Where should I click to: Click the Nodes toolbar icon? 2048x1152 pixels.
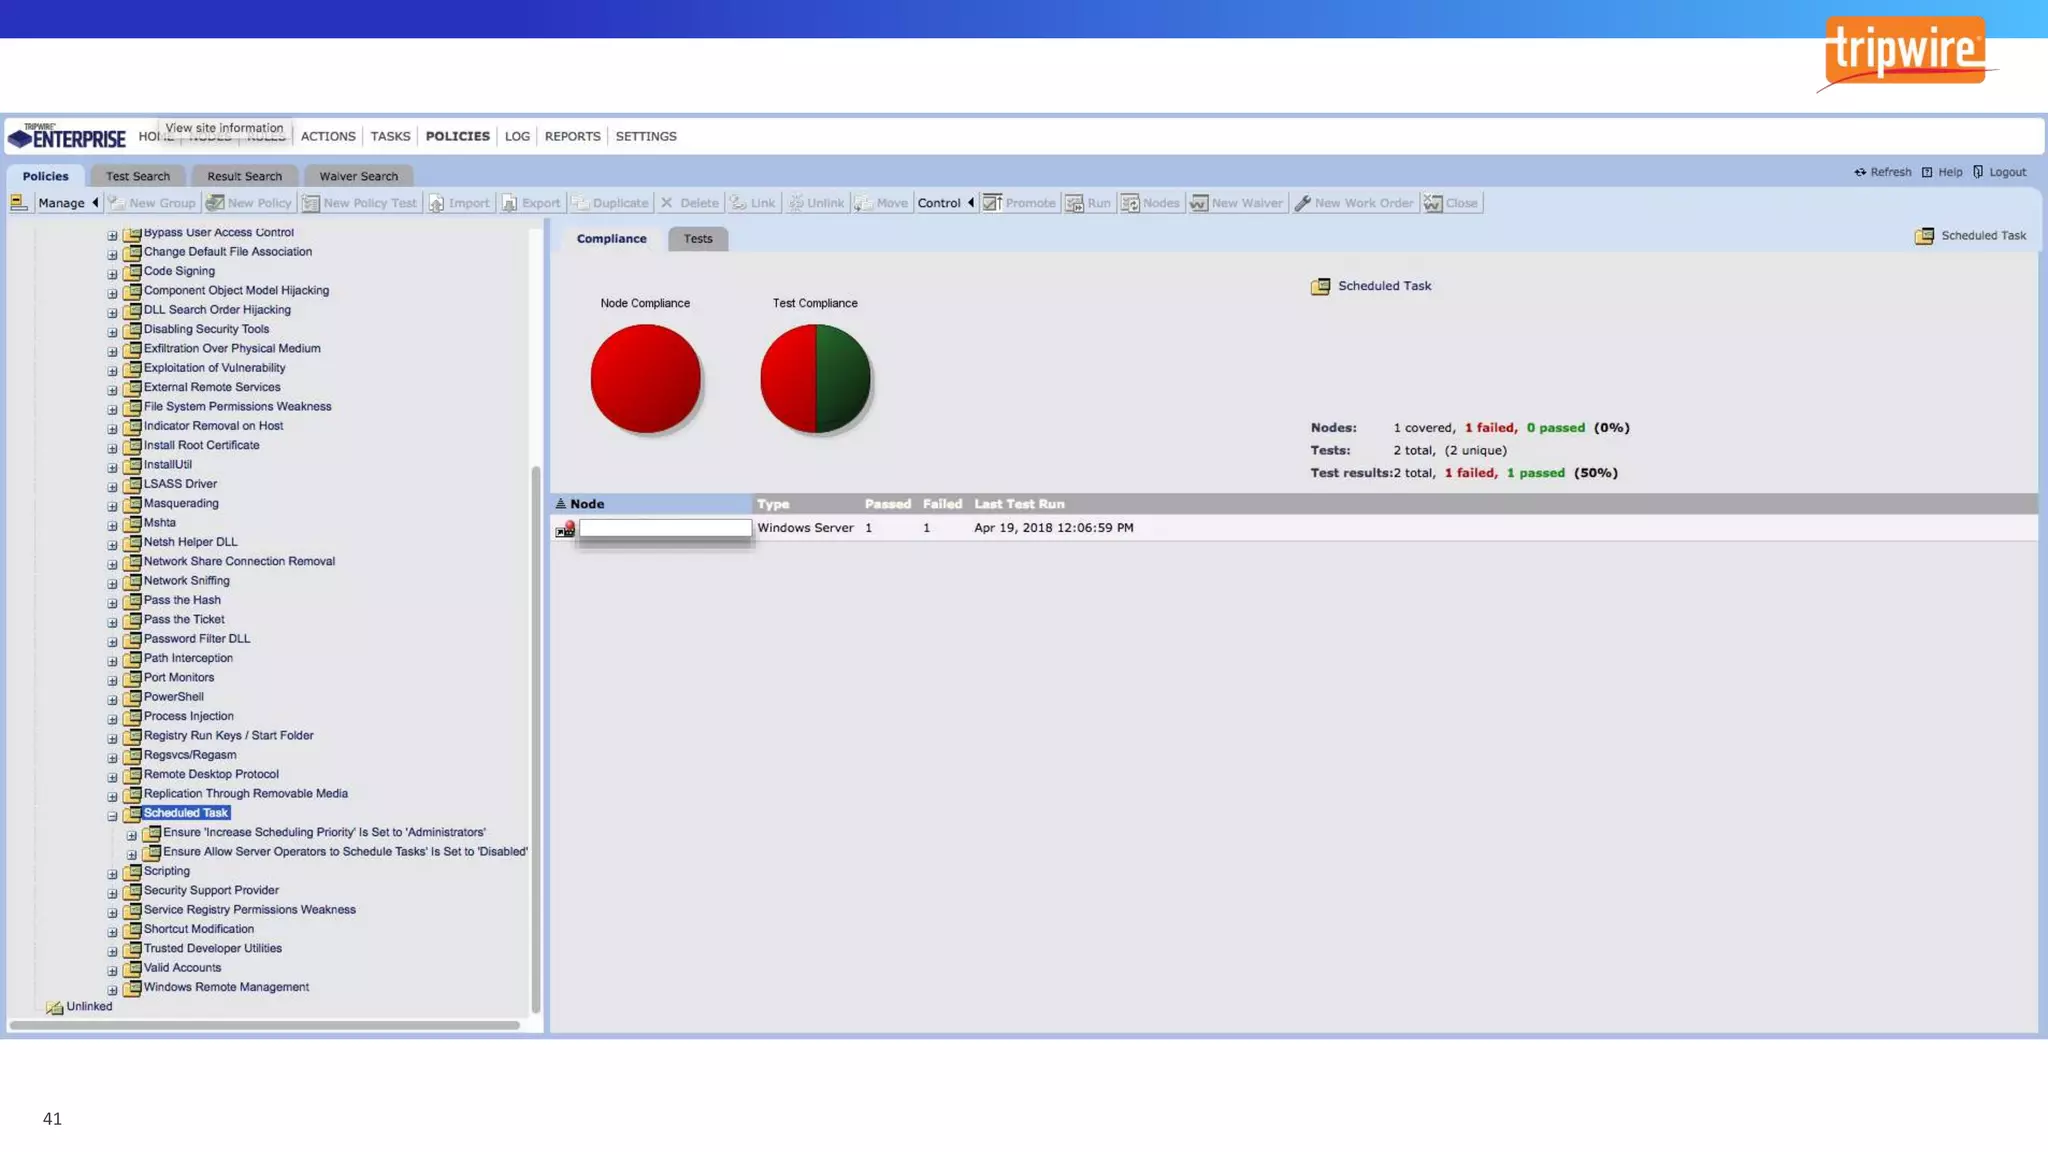(1130, 203)
